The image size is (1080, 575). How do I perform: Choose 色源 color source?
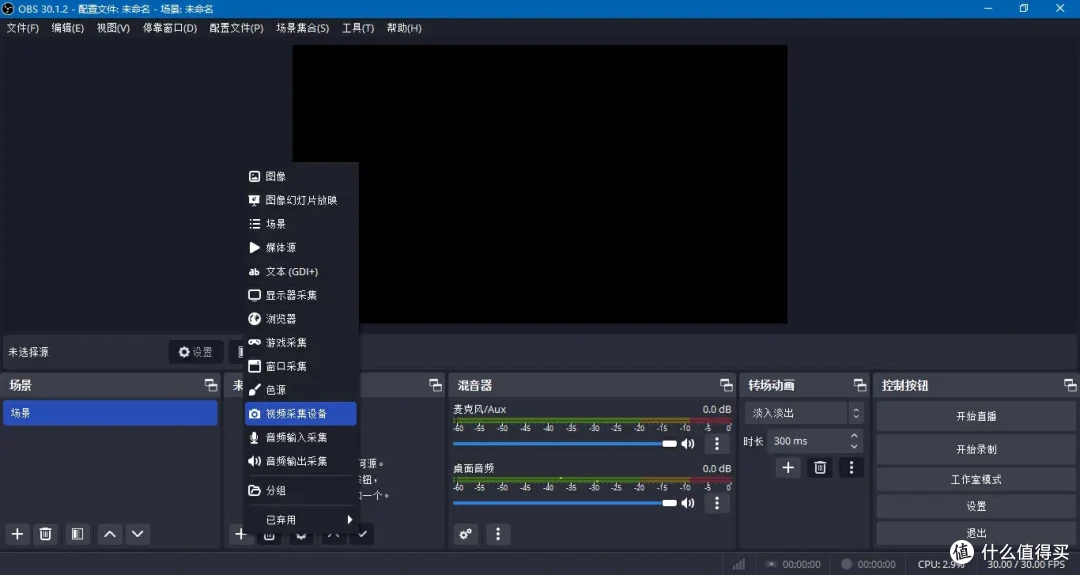click(302, 390)
